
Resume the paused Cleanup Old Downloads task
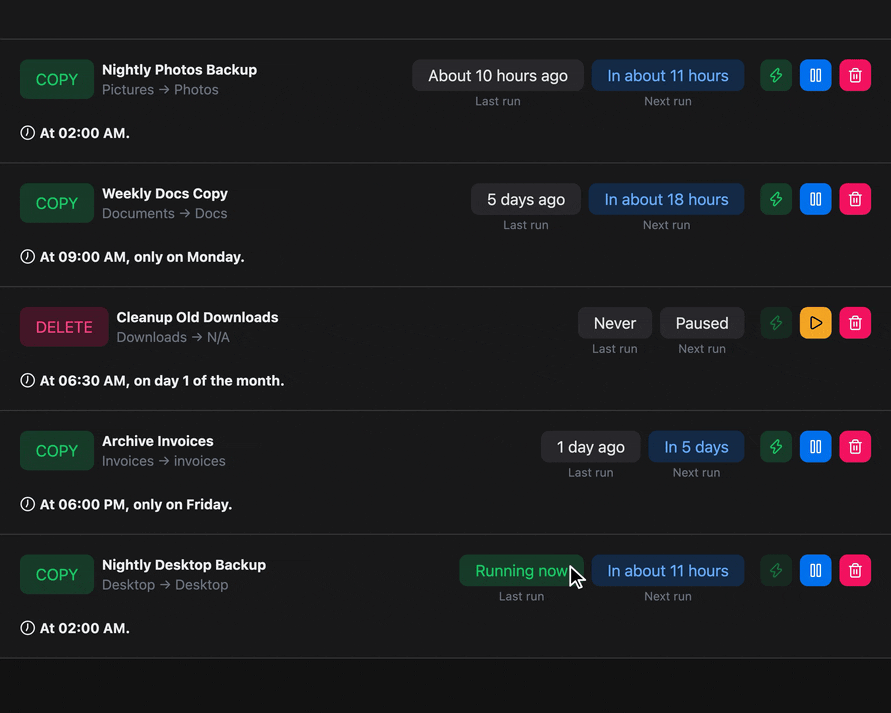[x=815, y=323]
